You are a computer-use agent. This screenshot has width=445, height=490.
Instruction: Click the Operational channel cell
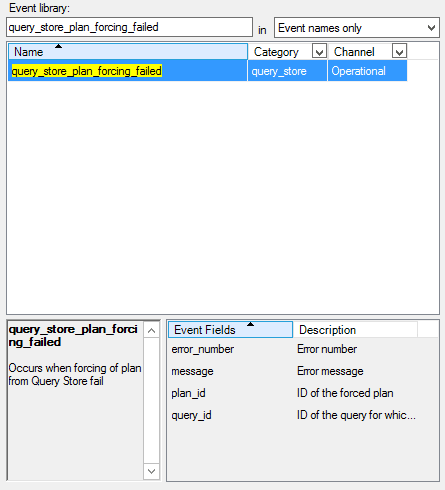(367, 71)
